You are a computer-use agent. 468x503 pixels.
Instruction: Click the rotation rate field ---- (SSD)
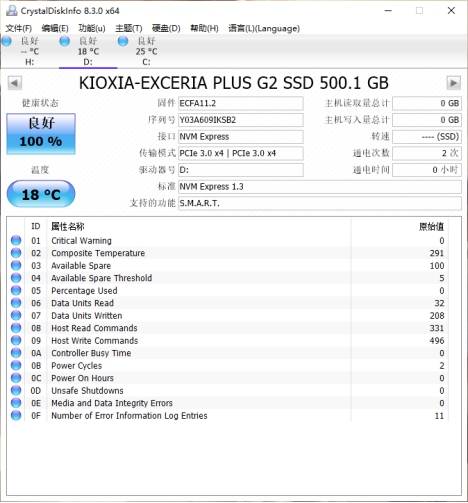click(x=427, y=137)
